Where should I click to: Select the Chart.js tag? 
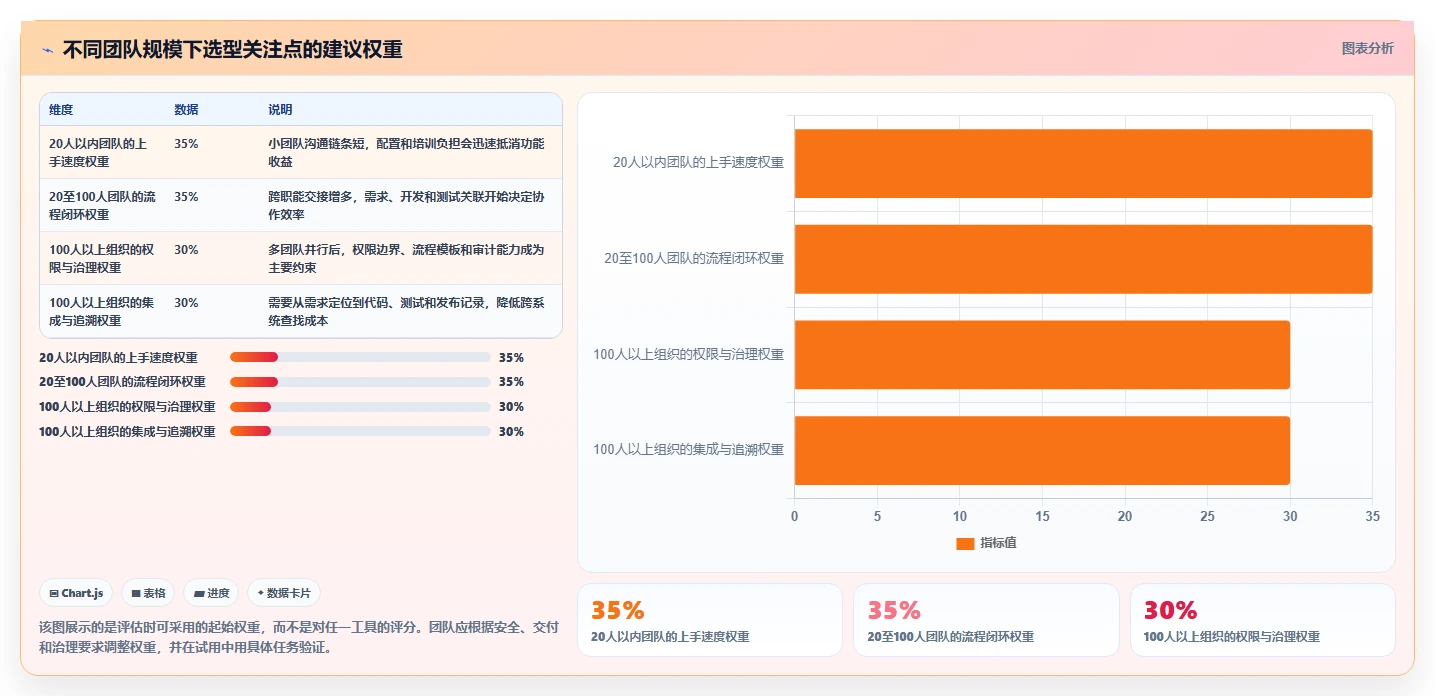[x=77, y=593]
